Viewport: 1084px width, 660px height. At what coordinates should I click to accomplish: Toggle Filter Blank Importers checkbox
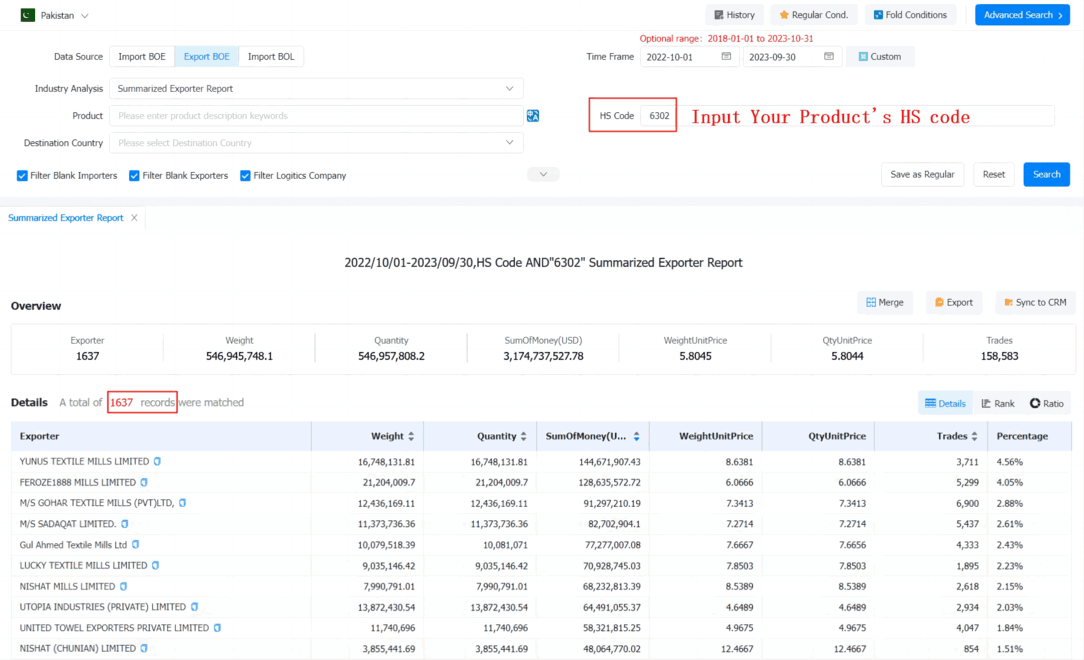[22, 176]
